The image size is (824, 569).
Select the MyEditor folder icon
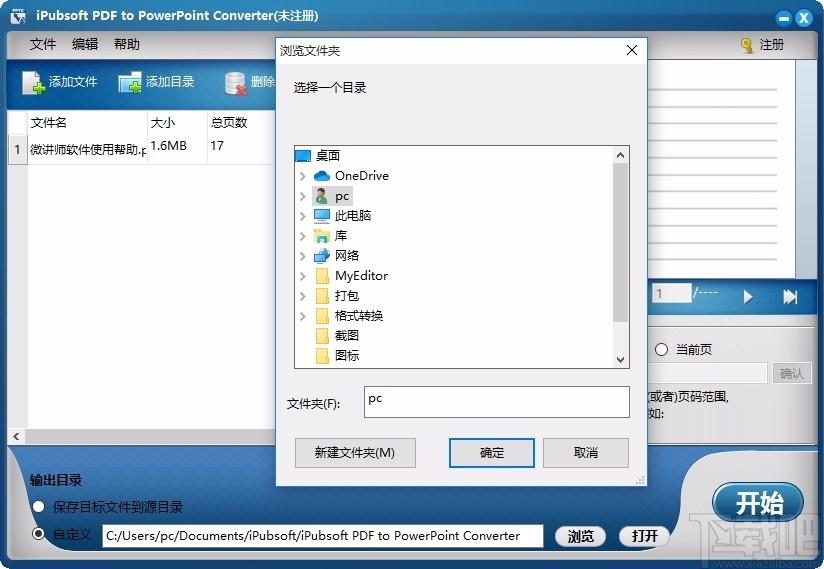click(322, 276)
